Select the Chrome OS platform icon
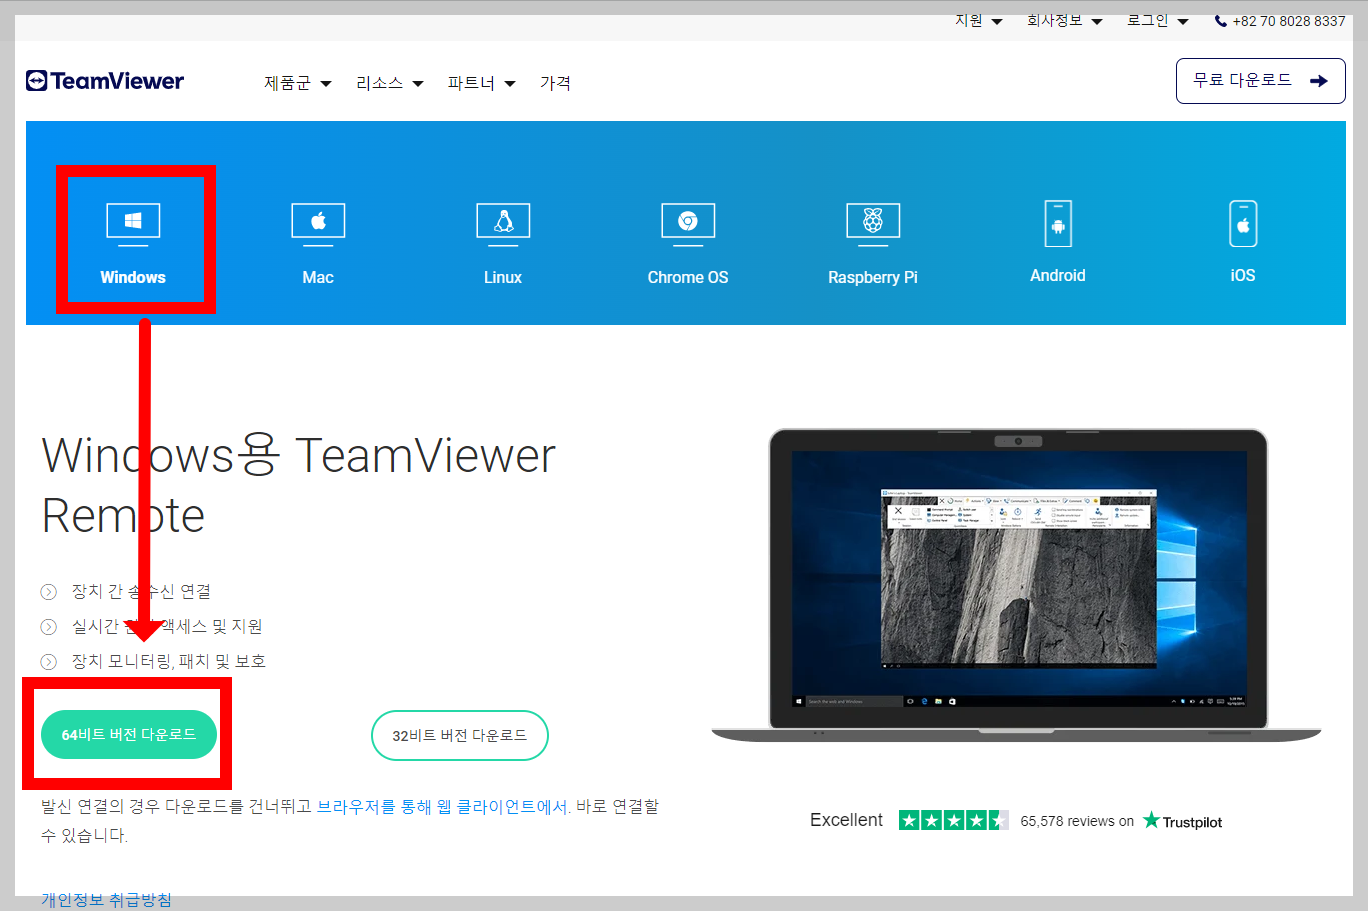This screenshot has width=1368, height=911. (x=687, y=222)
